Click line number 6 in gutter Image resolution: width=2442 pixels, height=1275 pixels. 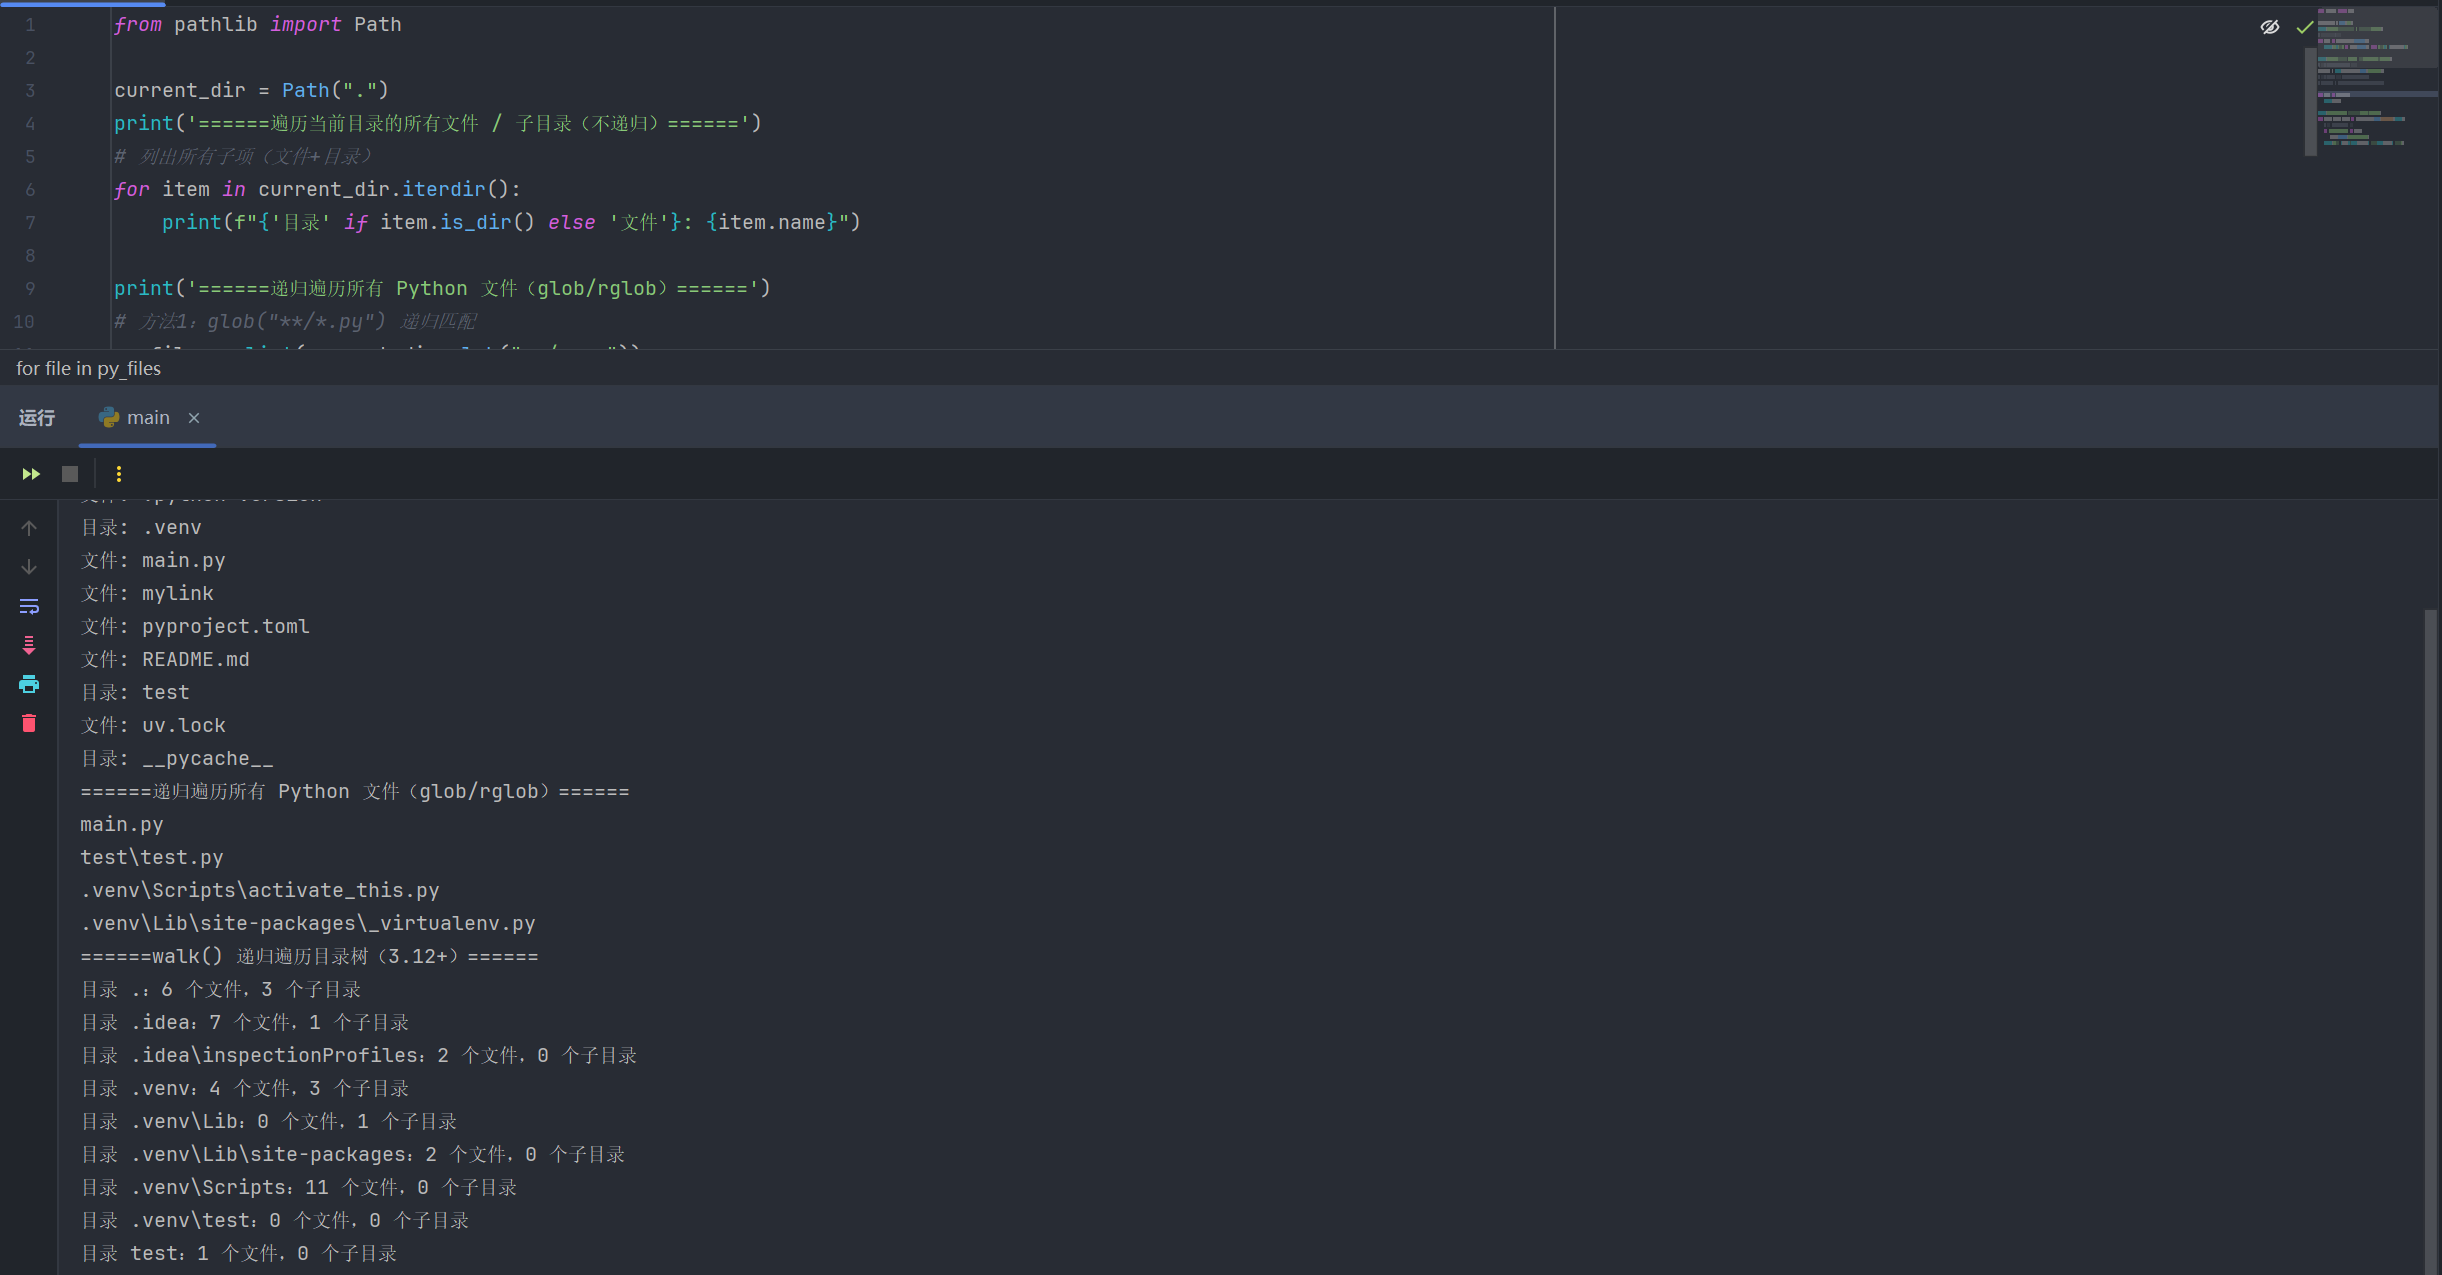pyautogui.click(x=30, y=190)
